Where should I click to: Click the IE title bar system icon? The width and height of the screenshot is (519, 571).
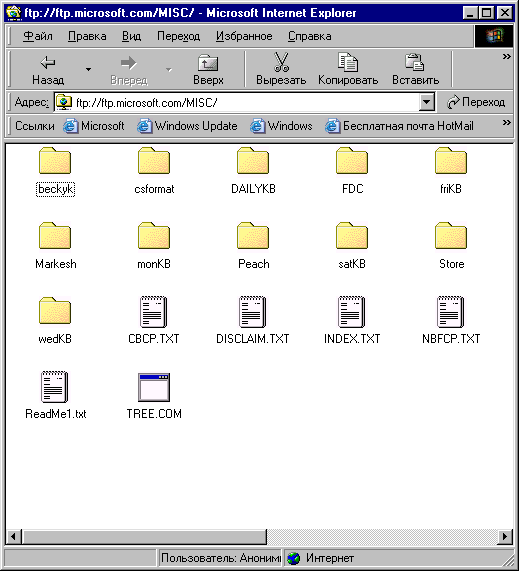click(14, 13)
